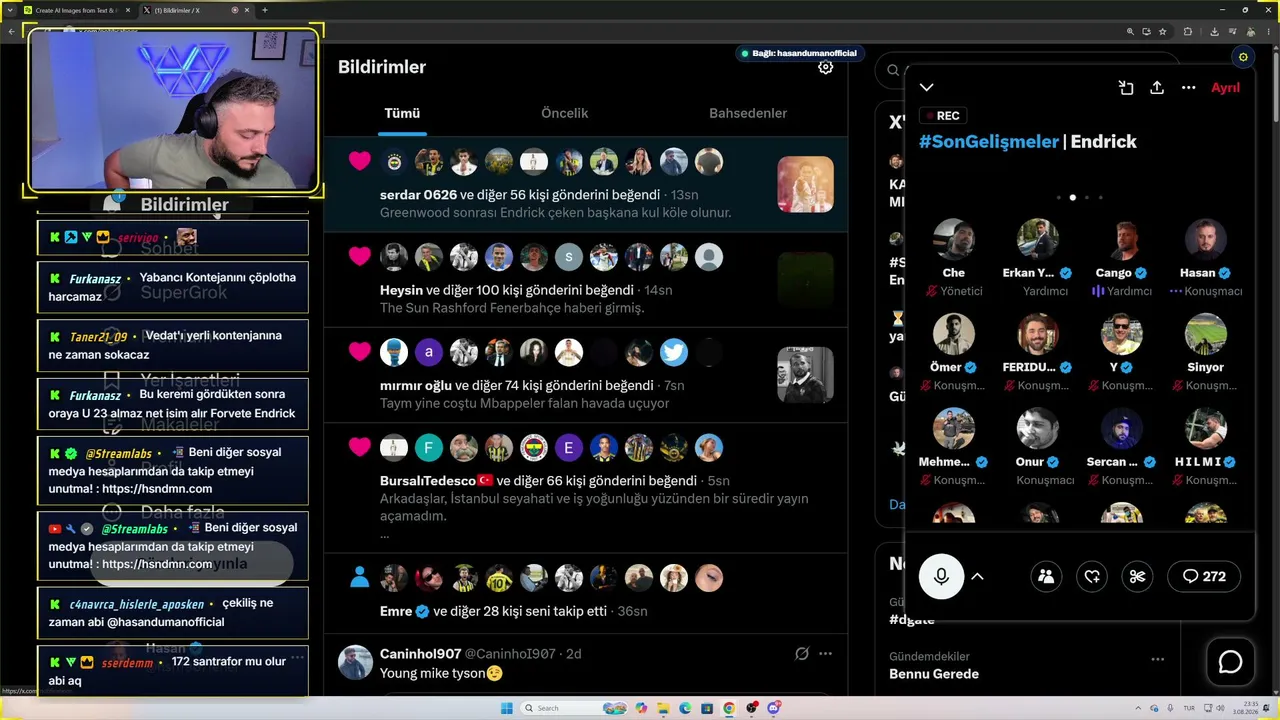Switch to the Bahsedenler tab
1280x720 pixels.
click(x=748, y=113)
